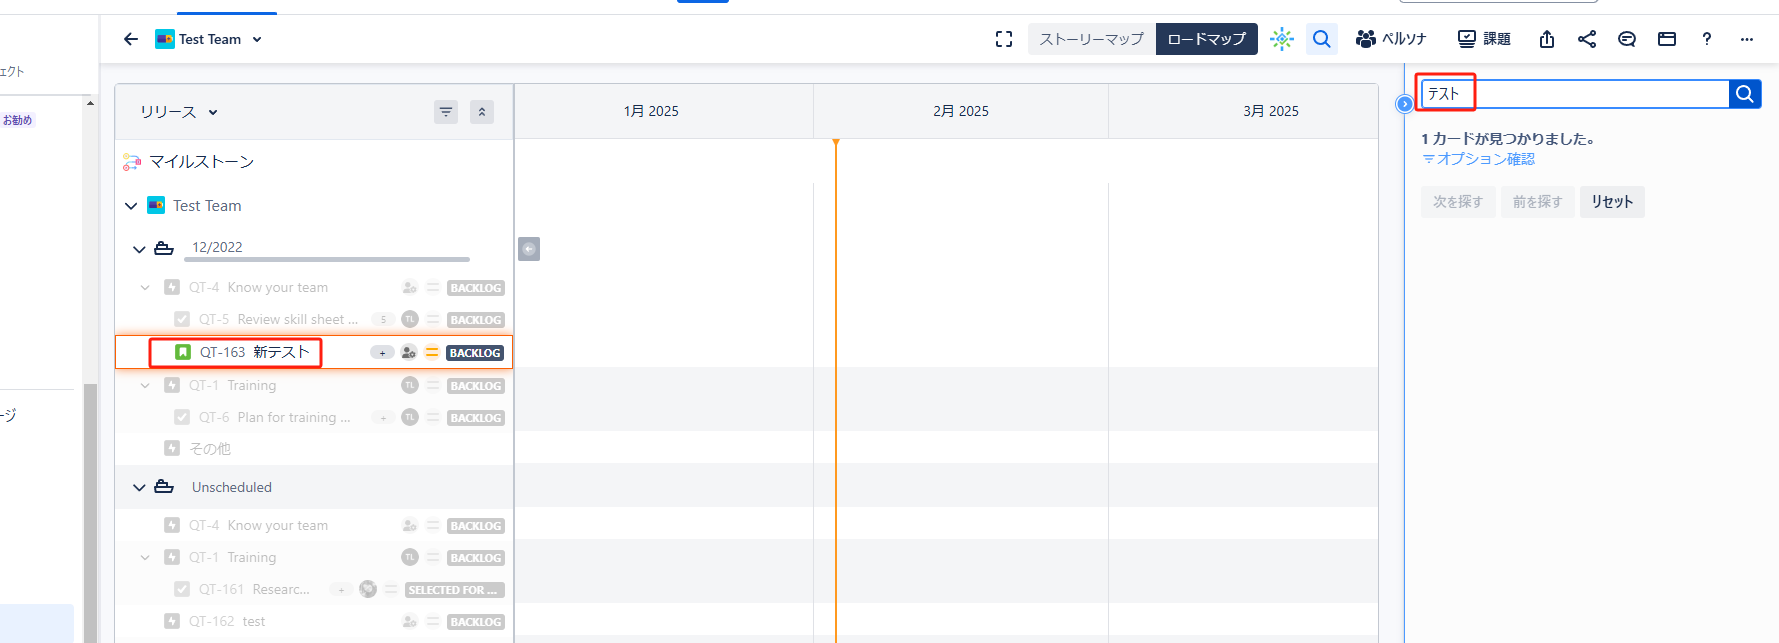The width and height of the screenshot is (1779, 643).
Task: Open the share icon in the toolbar
Action: [x=1587, y=39]
